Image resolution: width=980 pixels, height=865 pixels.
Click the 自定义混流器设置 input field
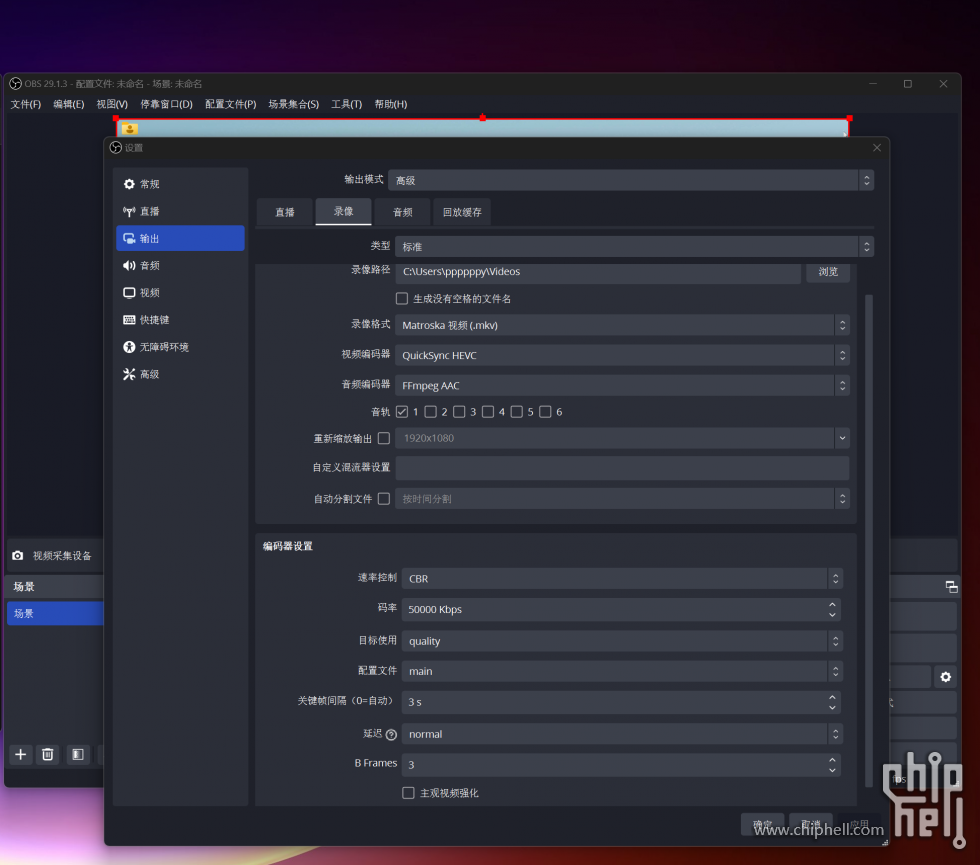pyautogui.click(x=622, y=468)
